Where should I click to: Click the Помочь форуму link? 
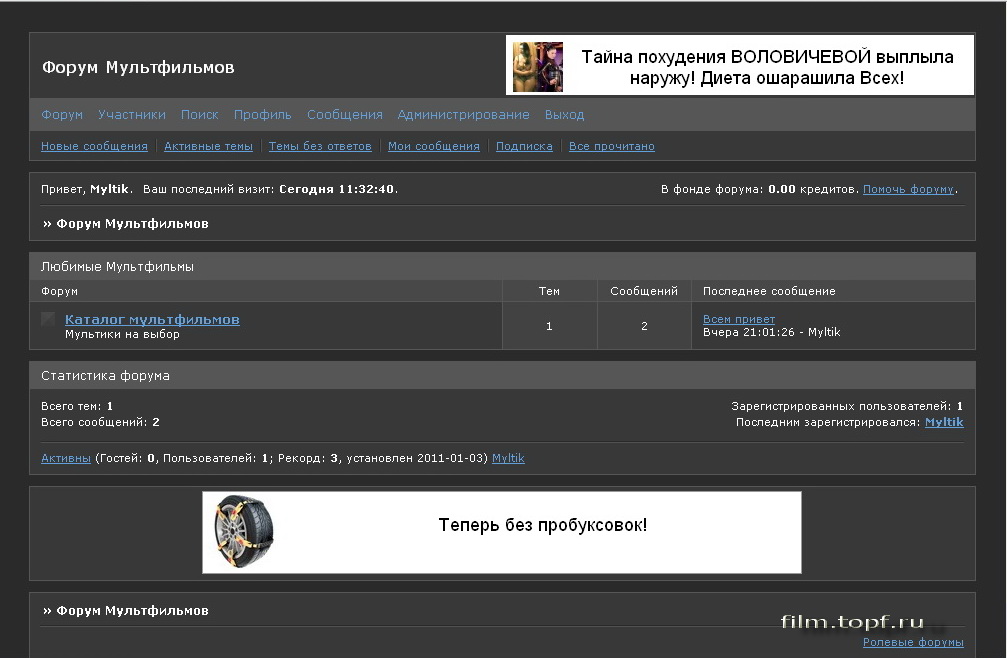point(908,188)
